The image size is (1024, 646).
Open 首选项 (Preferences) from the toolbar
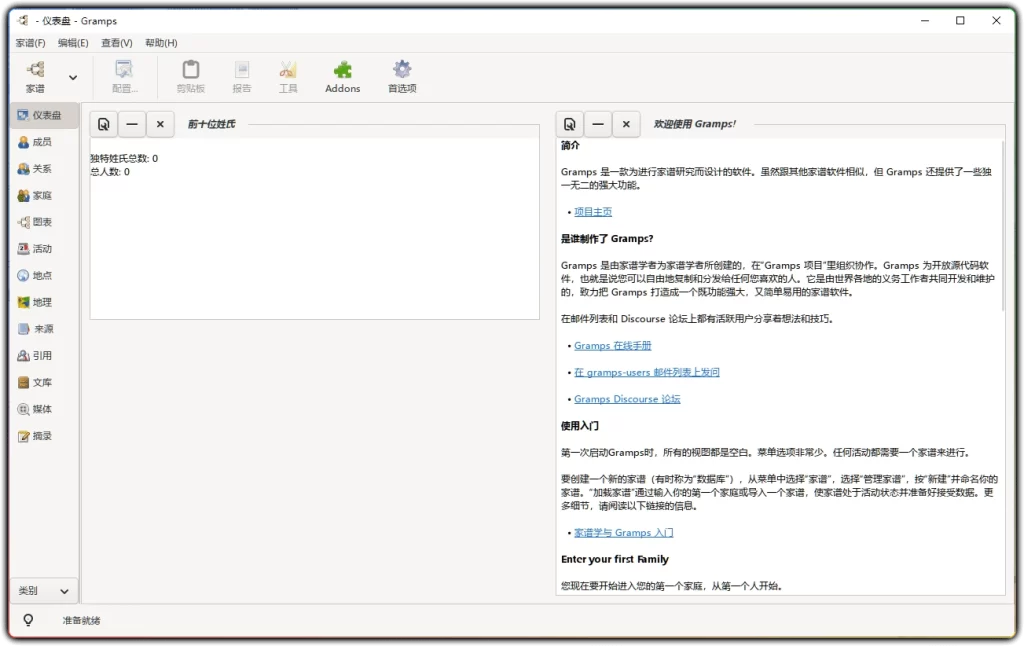pos(402,75)
